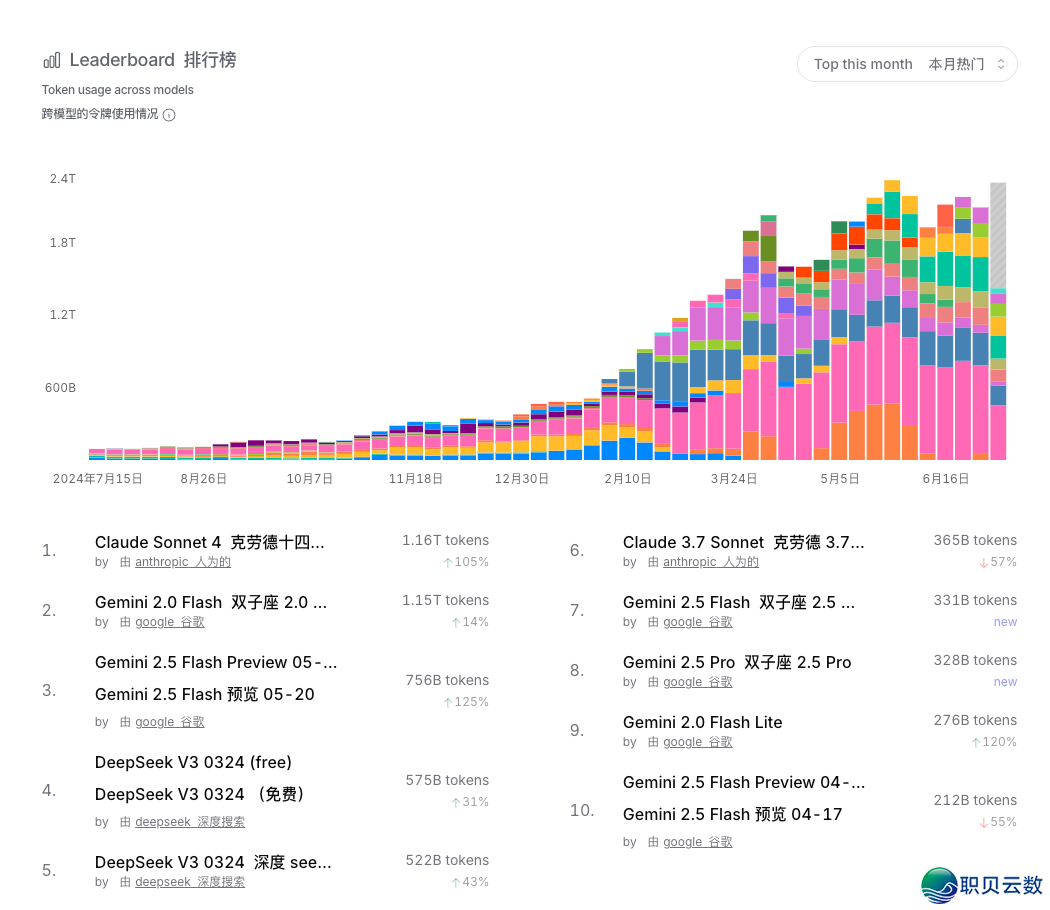Click the '522B tokens' value
The width and height of the screenshot is (1050, 910).
point(447,860)
